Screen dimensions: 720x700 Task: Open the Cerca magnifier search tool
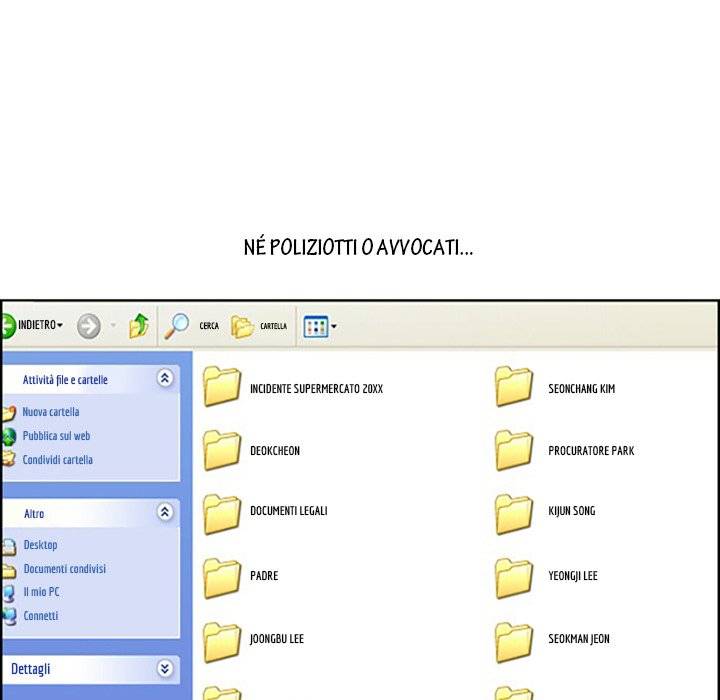pos(177,326)
